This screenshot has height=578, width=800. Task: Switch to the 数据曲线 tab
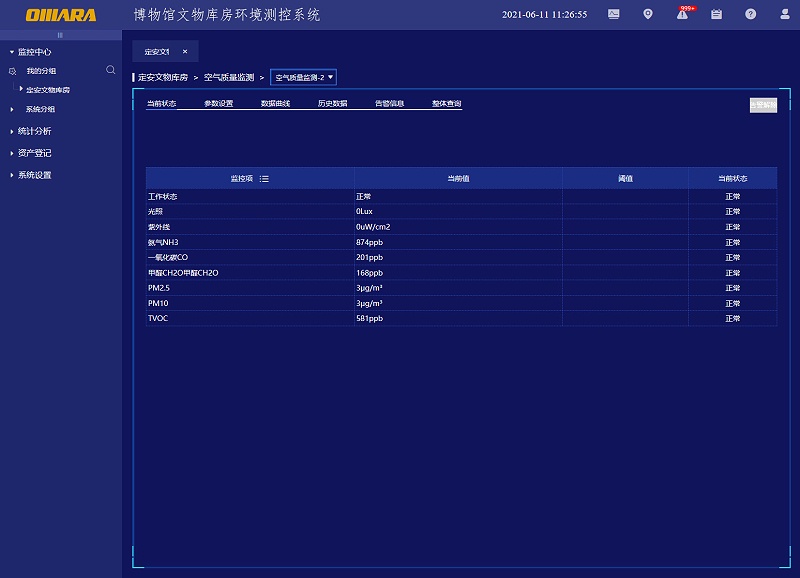click(275, 103)
